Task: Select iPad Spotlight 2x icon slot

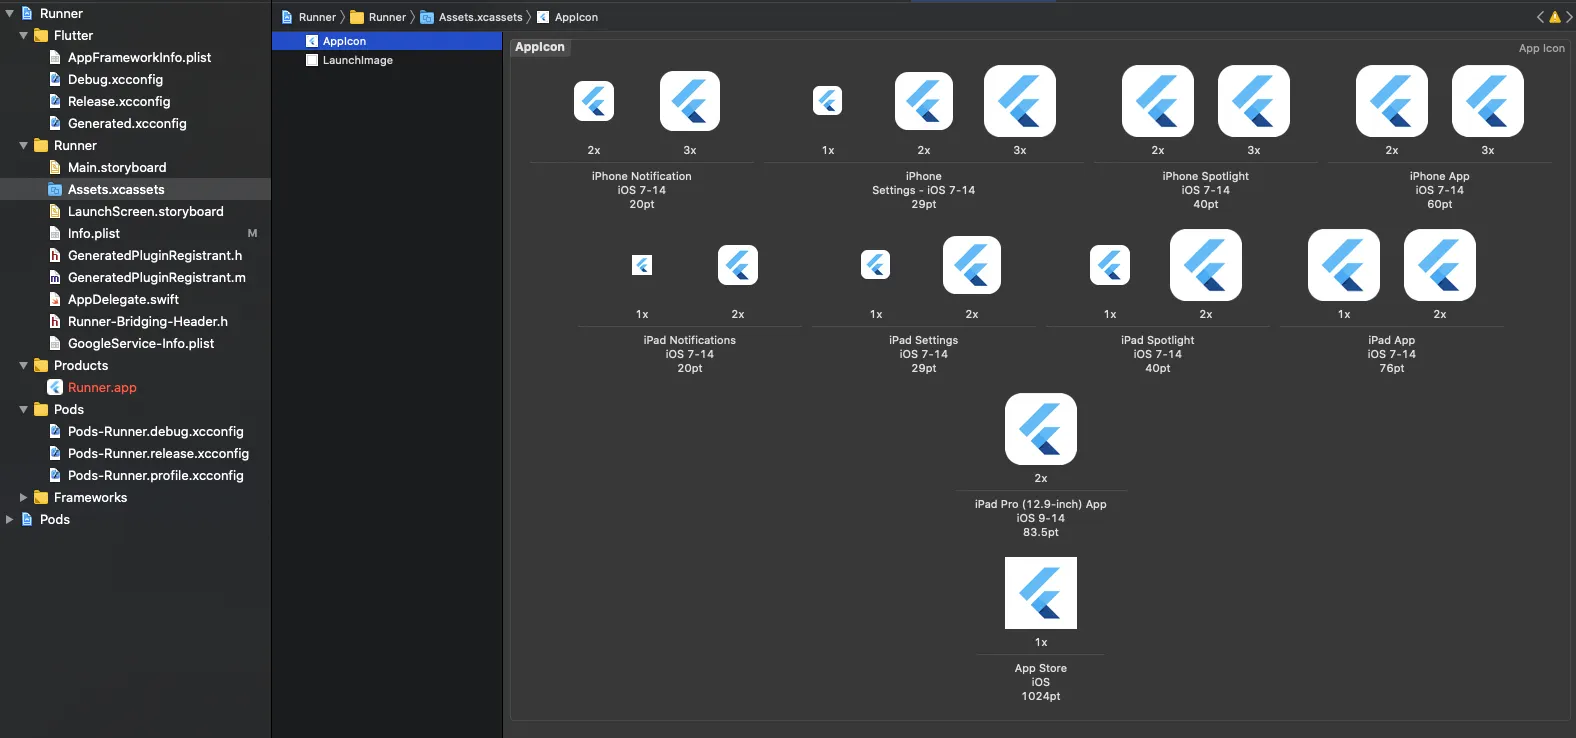Action: point(1206,265)
